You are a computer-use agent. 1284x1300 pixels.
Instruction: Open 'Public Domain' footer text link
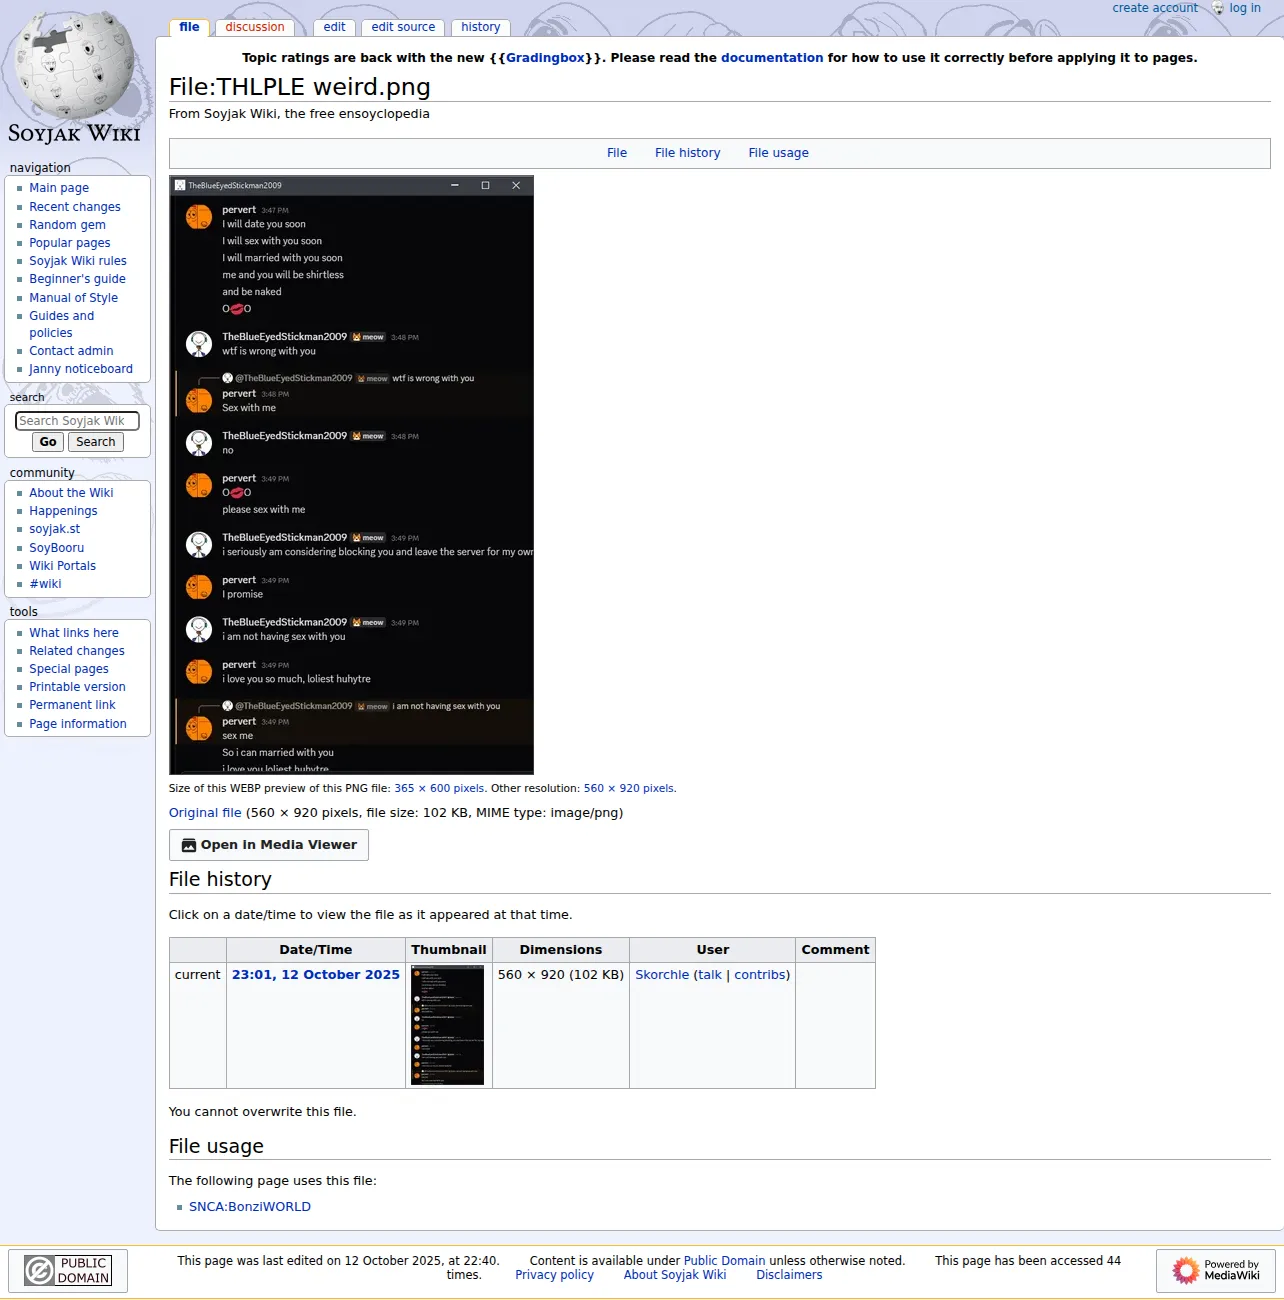pyautogui.click(x=724, y=1261)
